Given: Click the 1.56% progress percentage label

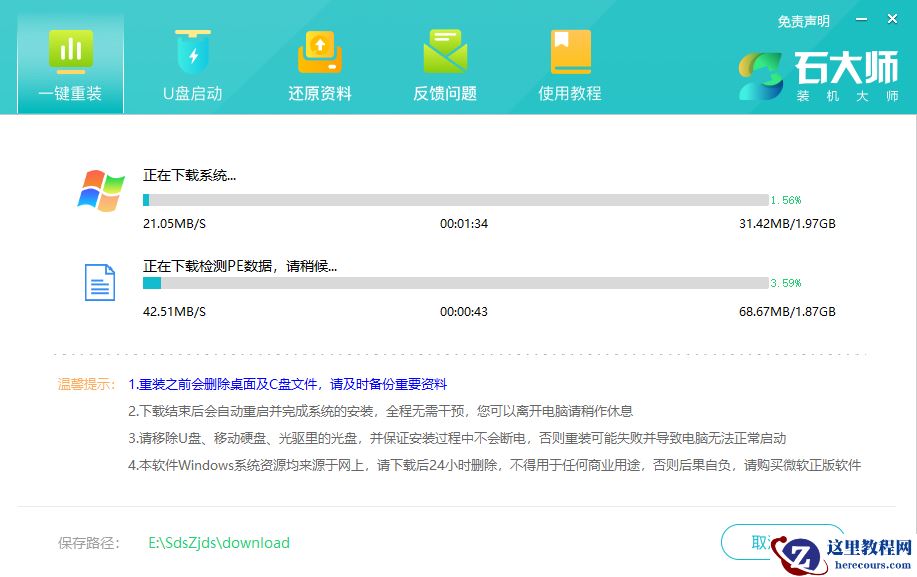Looking at the screenshot, I should [x=786, y=199].
